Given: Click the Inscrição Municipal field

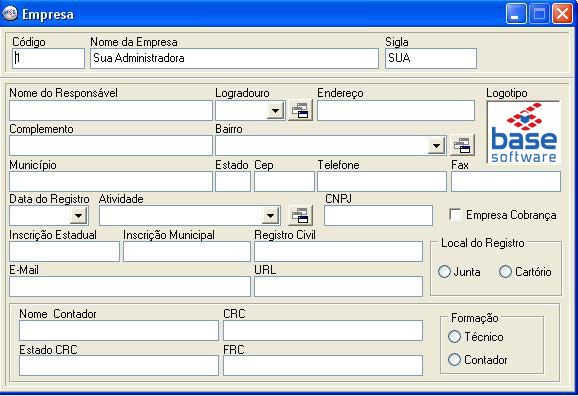Looking at the screenshot, I should pyautogui.click(x=187, y=251).
